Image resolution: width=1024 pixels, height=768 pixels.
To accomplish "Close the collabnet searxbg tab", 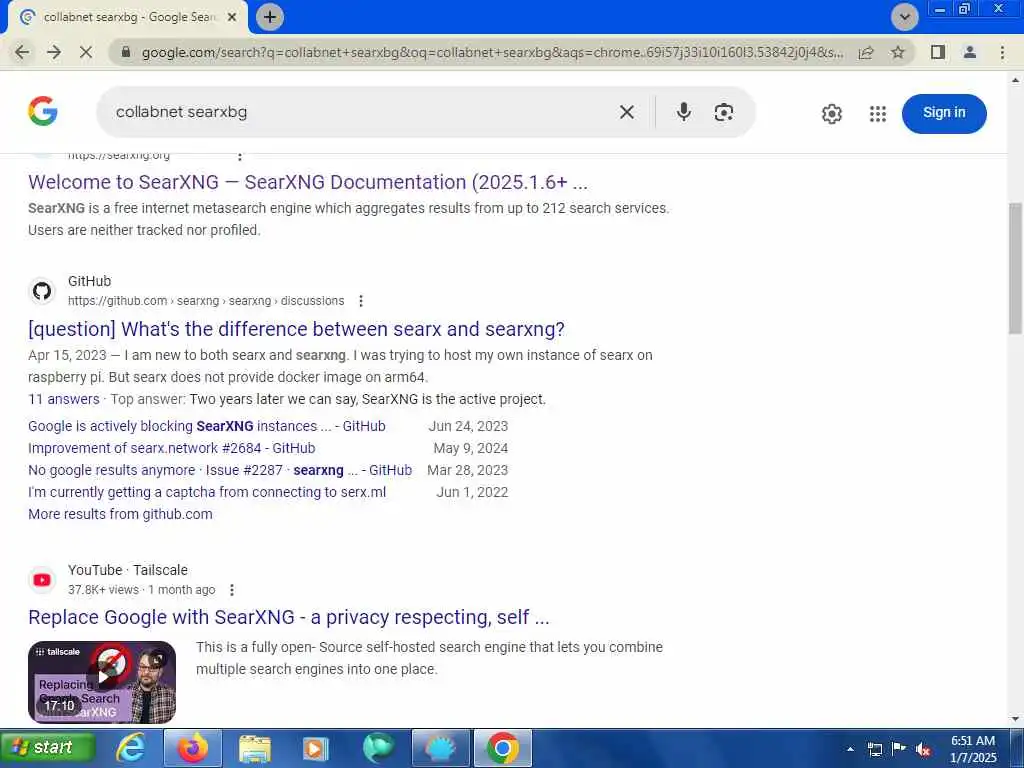I will (x=232, y=18).
